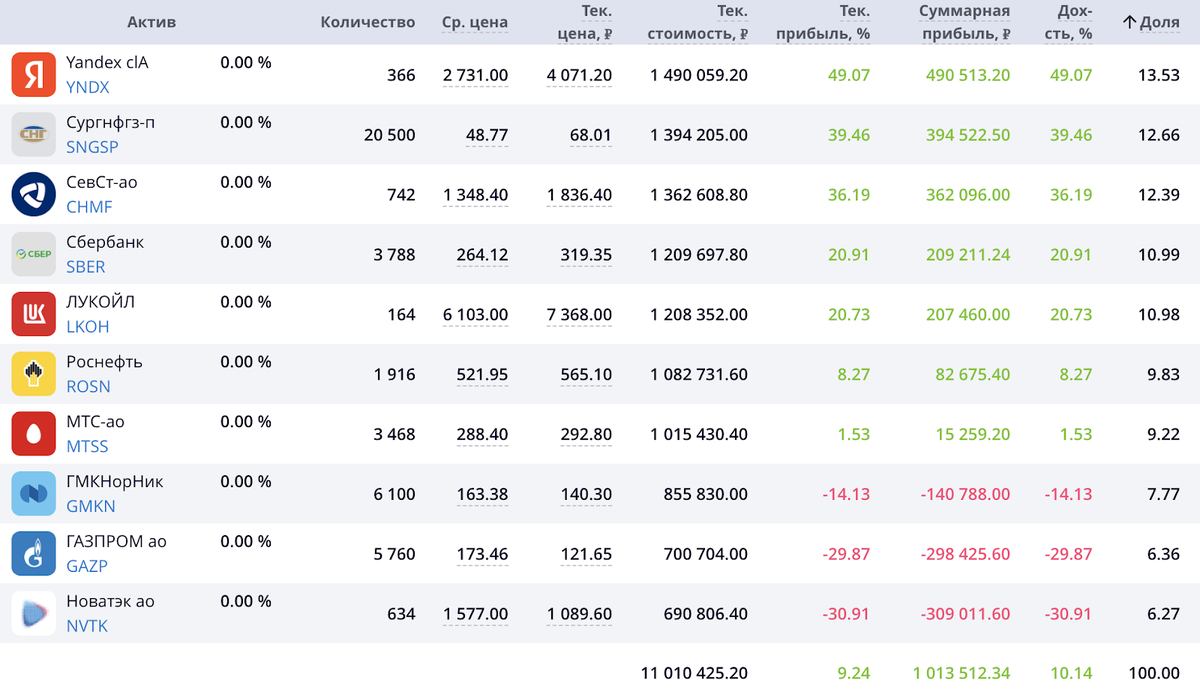Open the GAZP ticker link
The height and width of the screenshot is (698, 1200).
(87, 566)
